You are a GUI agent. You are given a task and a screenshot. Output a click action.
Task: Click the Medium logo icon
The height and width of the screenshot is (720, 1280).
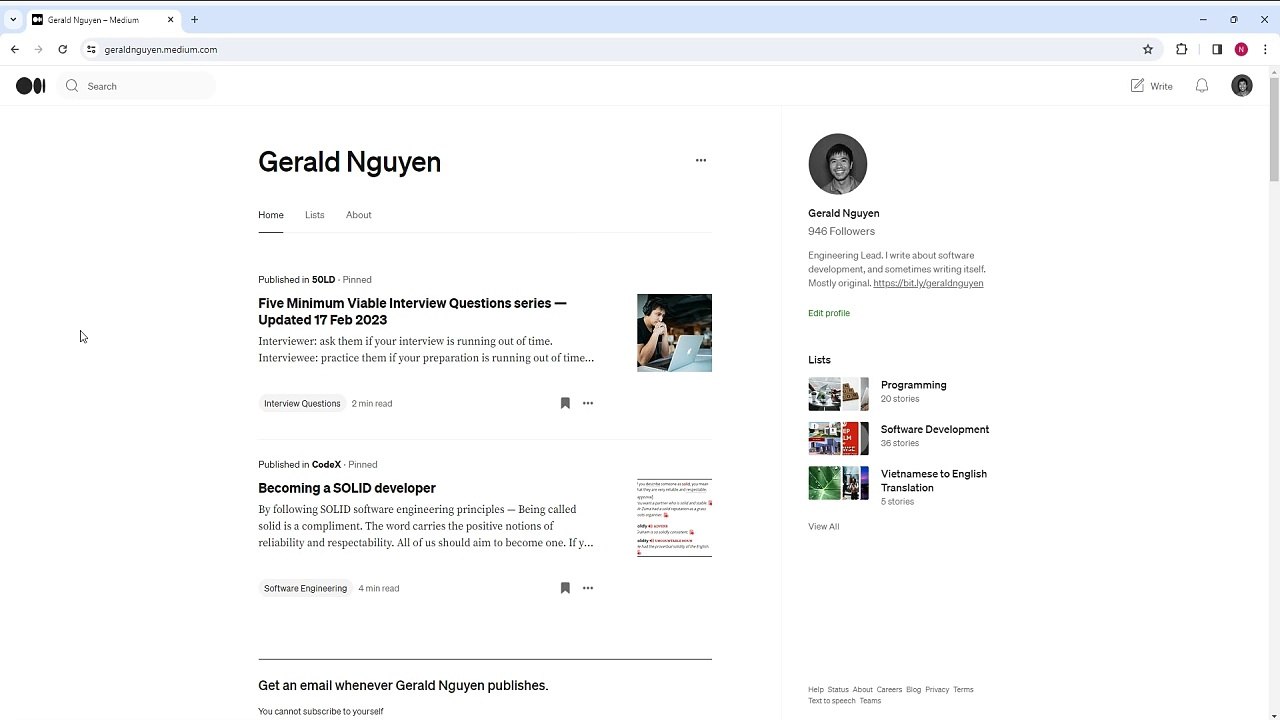(x=31, y=86)
